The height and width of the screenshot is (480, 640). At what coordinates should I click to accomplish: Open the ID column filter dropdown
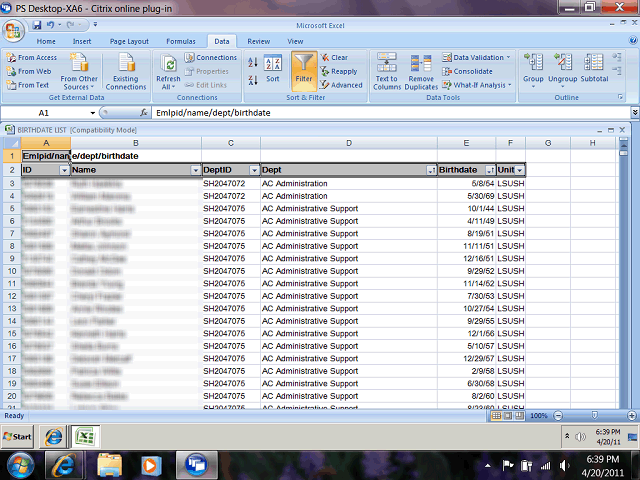(x=64, y=170)
